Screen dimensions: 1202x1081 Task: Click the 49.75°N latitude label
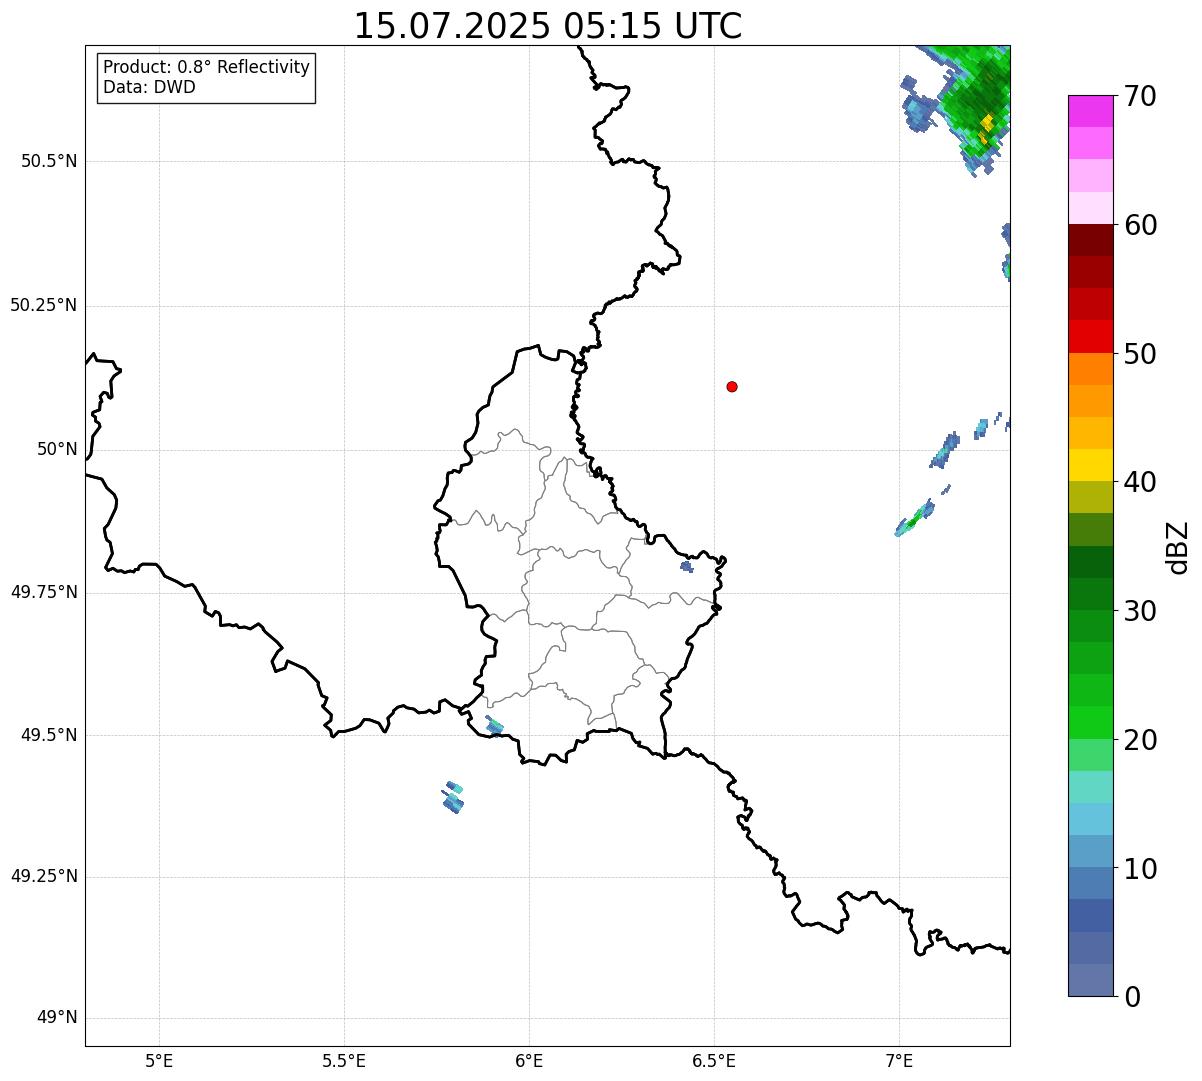click(43, 592)
